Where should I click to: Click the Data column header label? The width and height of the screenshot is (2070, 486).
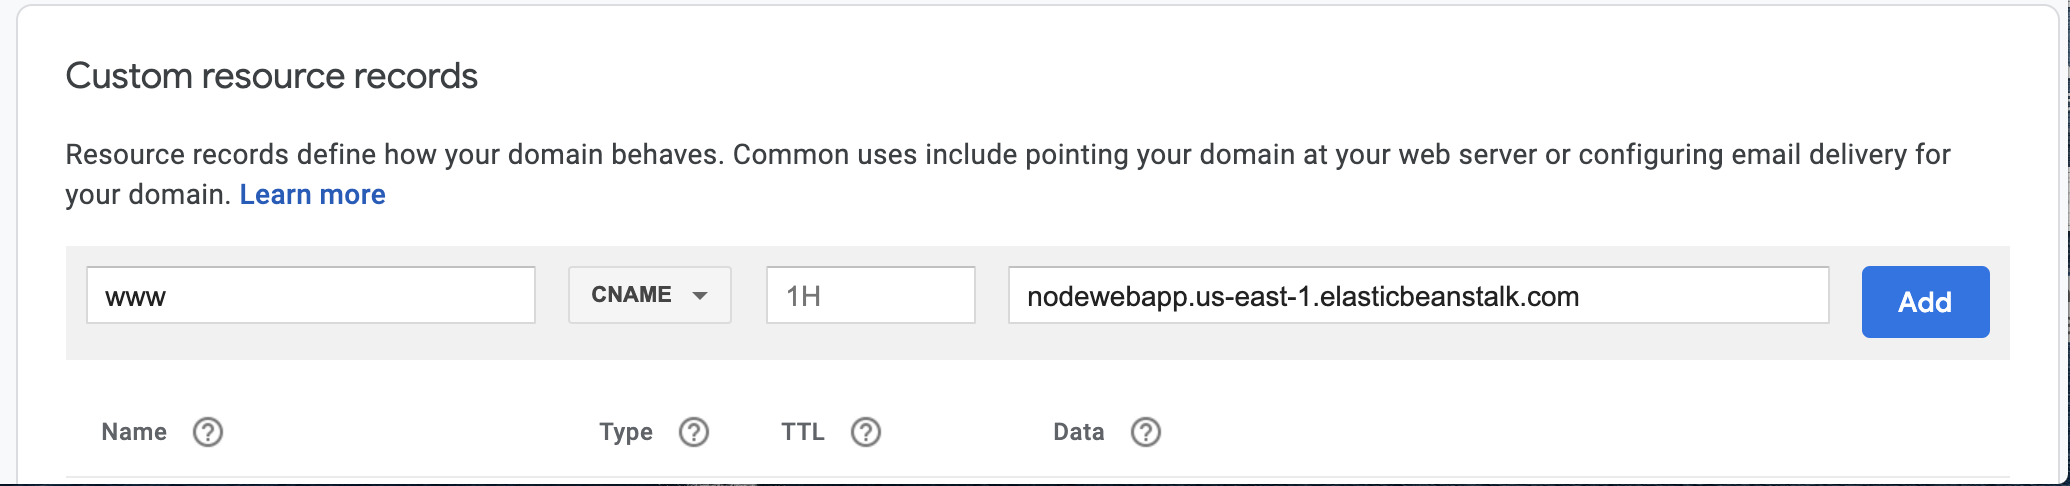coord(1079,432)
